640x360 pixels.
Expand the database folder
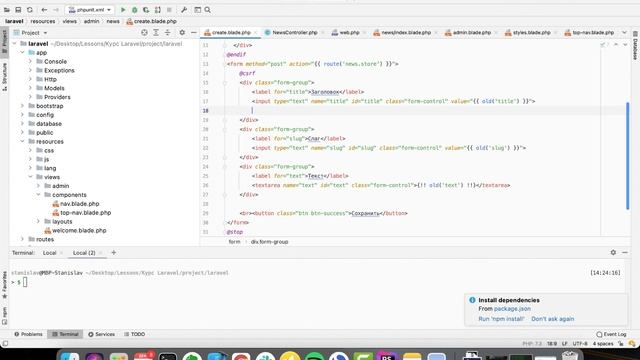(x=23, y=124)
